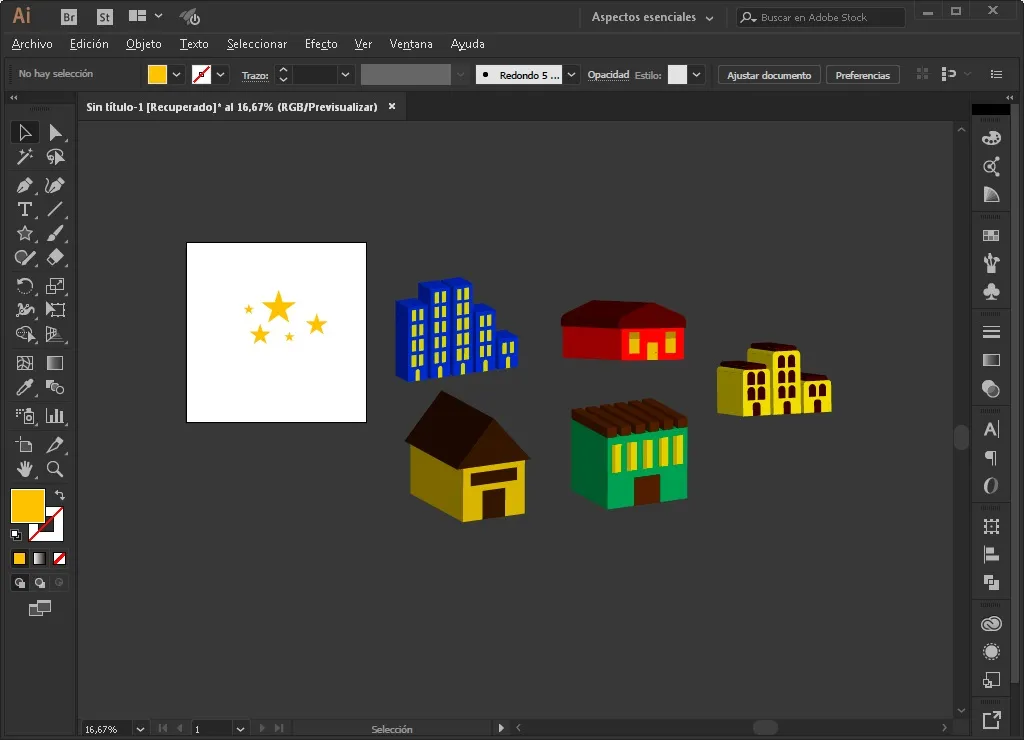Expand the Aspectos esenciales workspace menu

[x=652, y=17]
